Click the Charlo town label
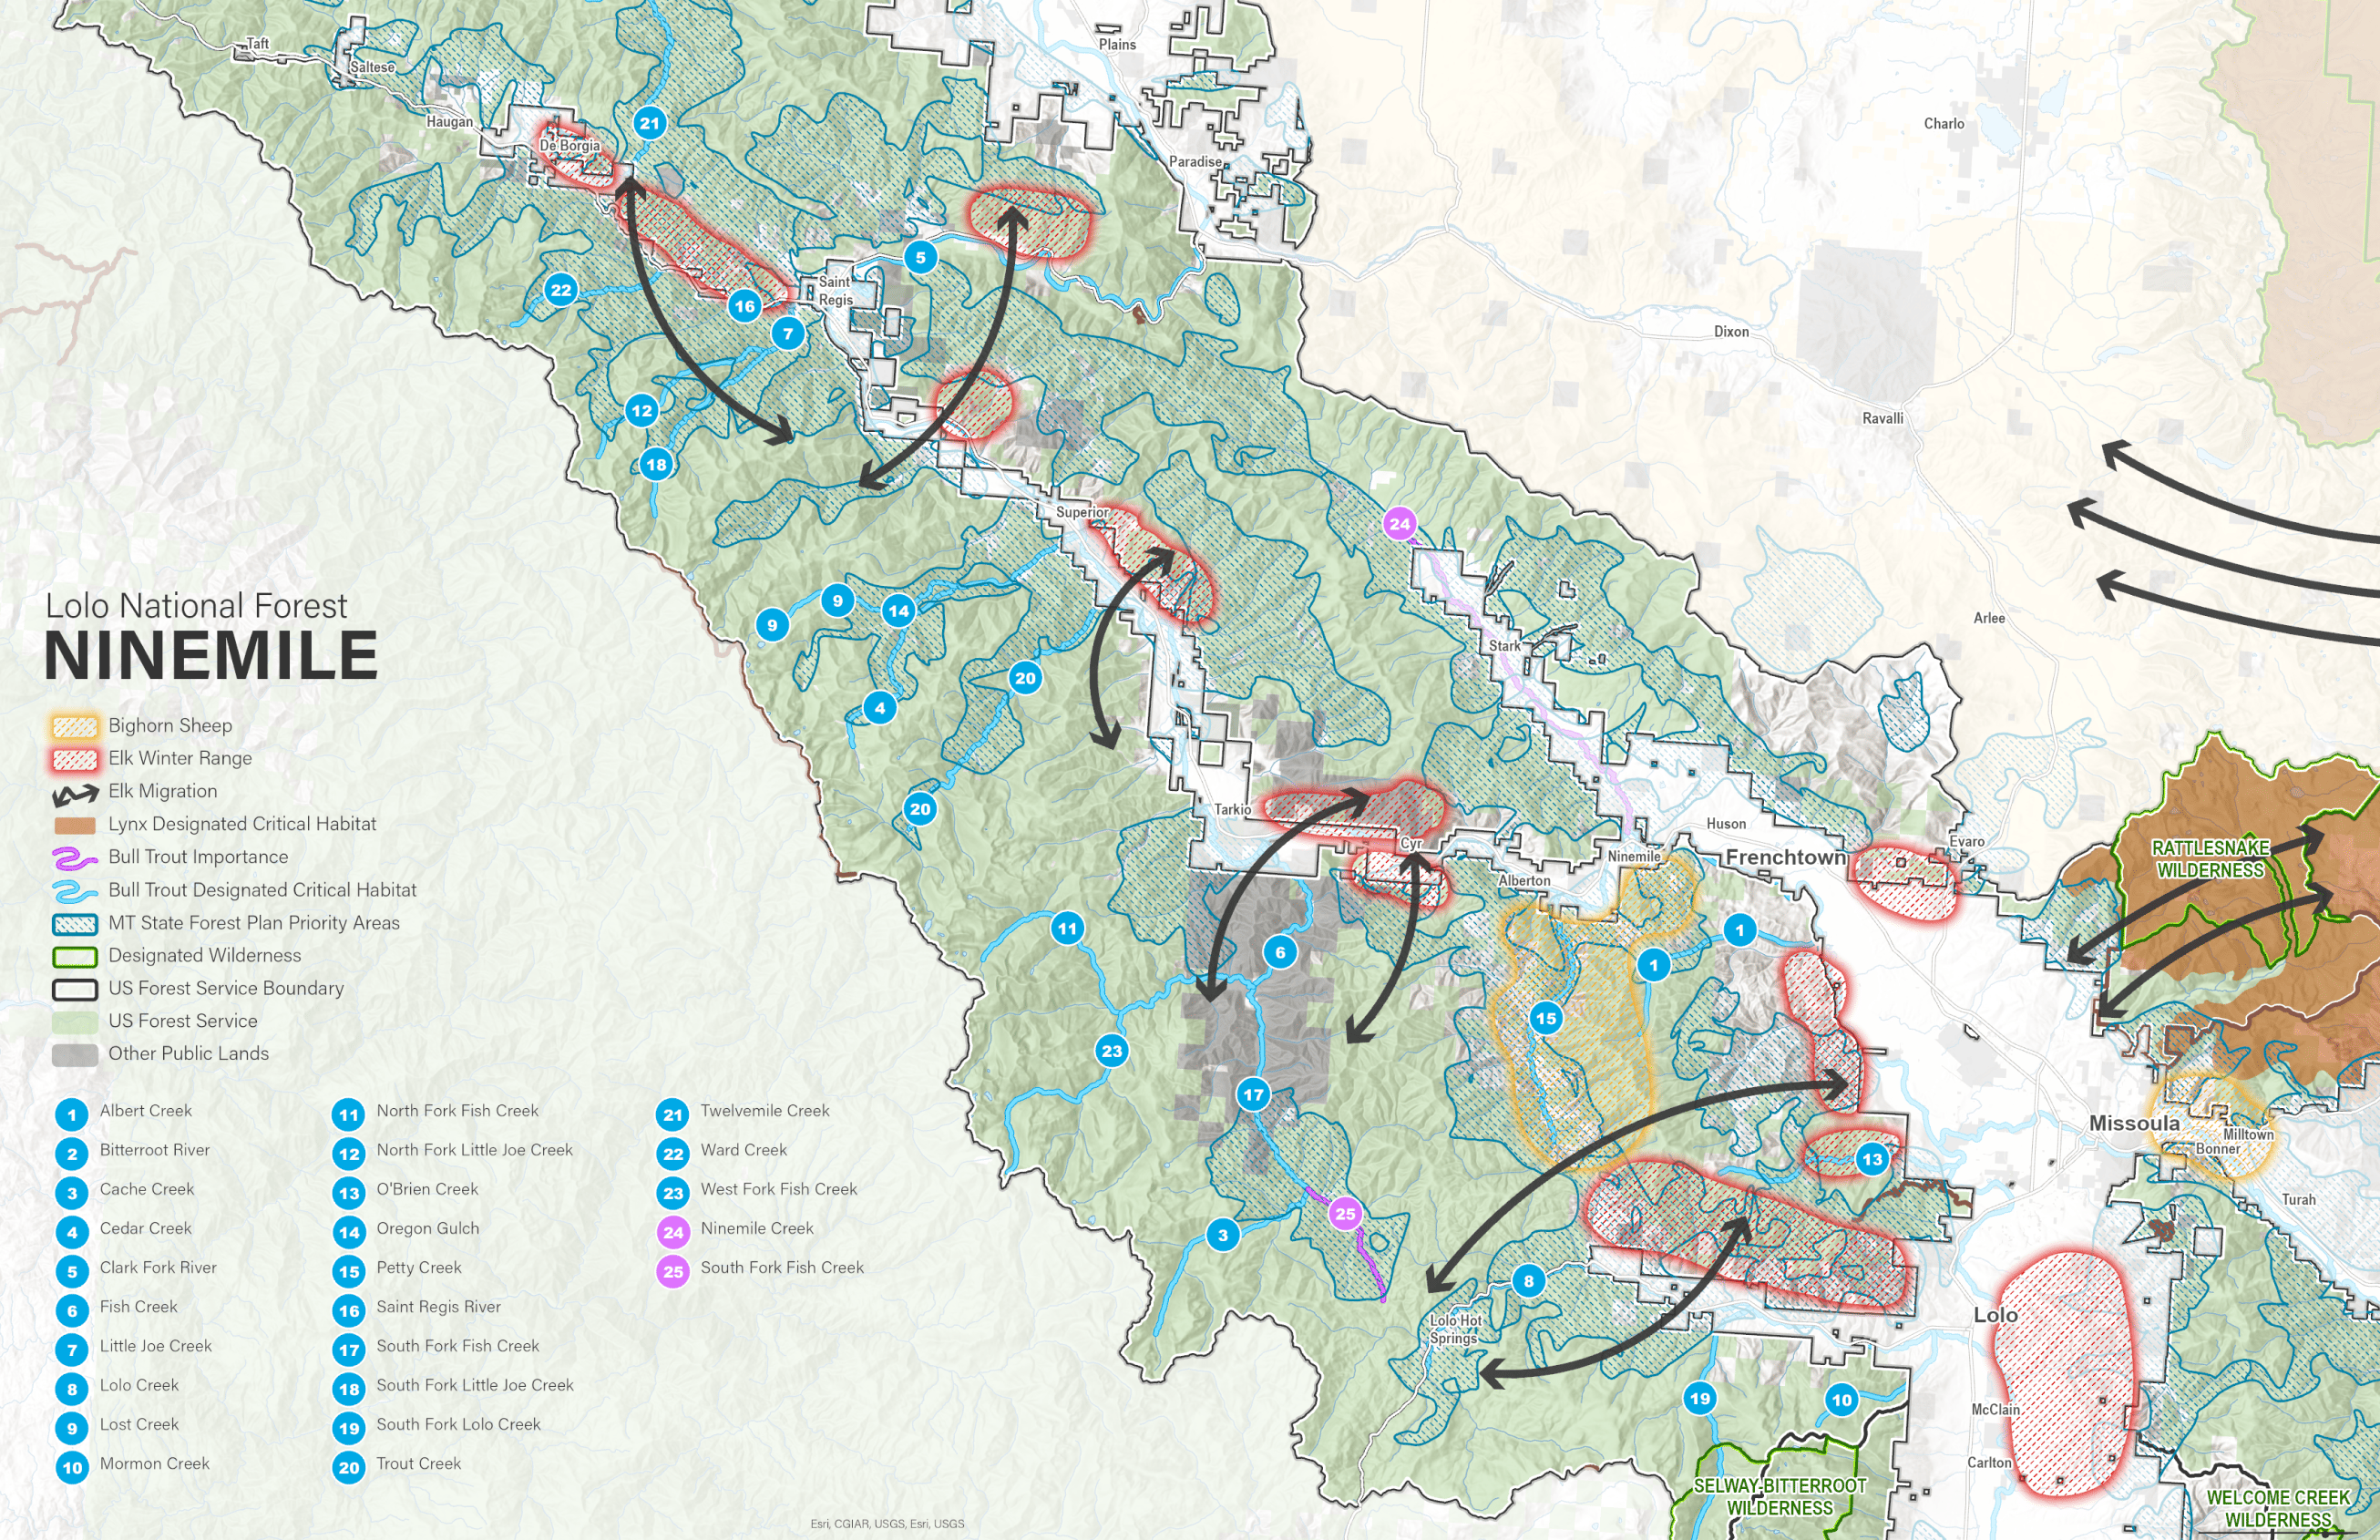 coord(1944,124)
